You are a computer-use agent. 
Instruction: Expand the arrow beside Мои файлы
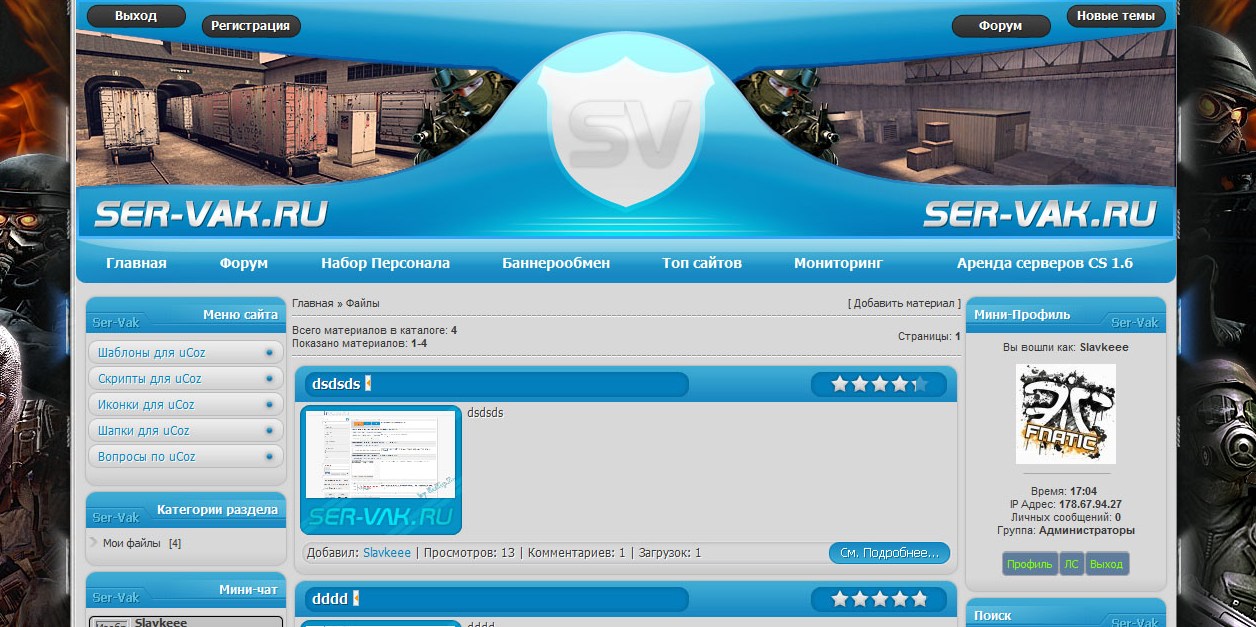click(x=93, y=543)
